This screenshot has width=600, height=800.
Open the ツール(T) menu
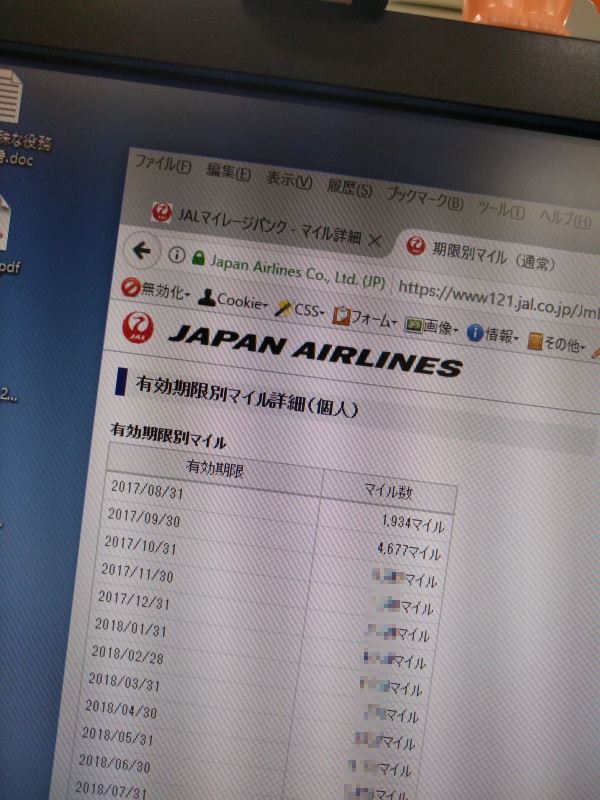tap(502, 209)
